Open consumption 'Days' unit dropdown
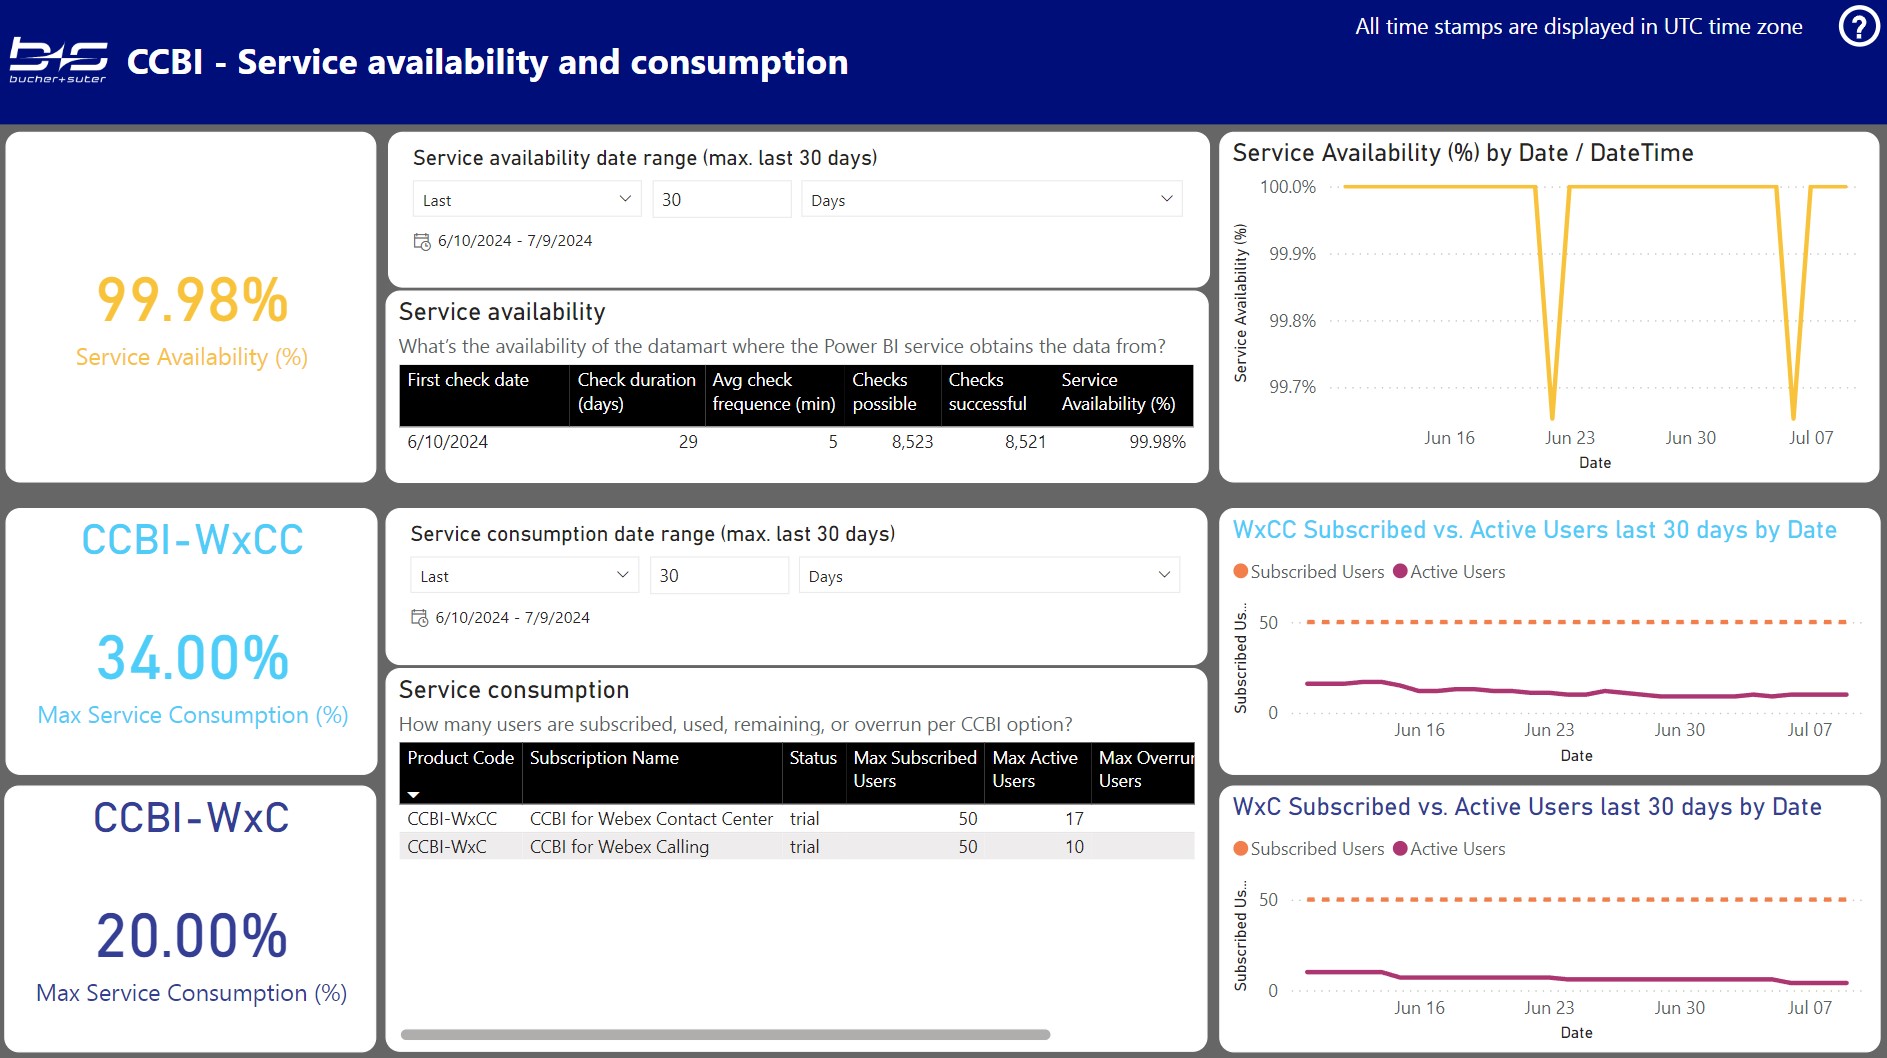The height and width of the screenshot is (1058, 1887). (989, 576)
